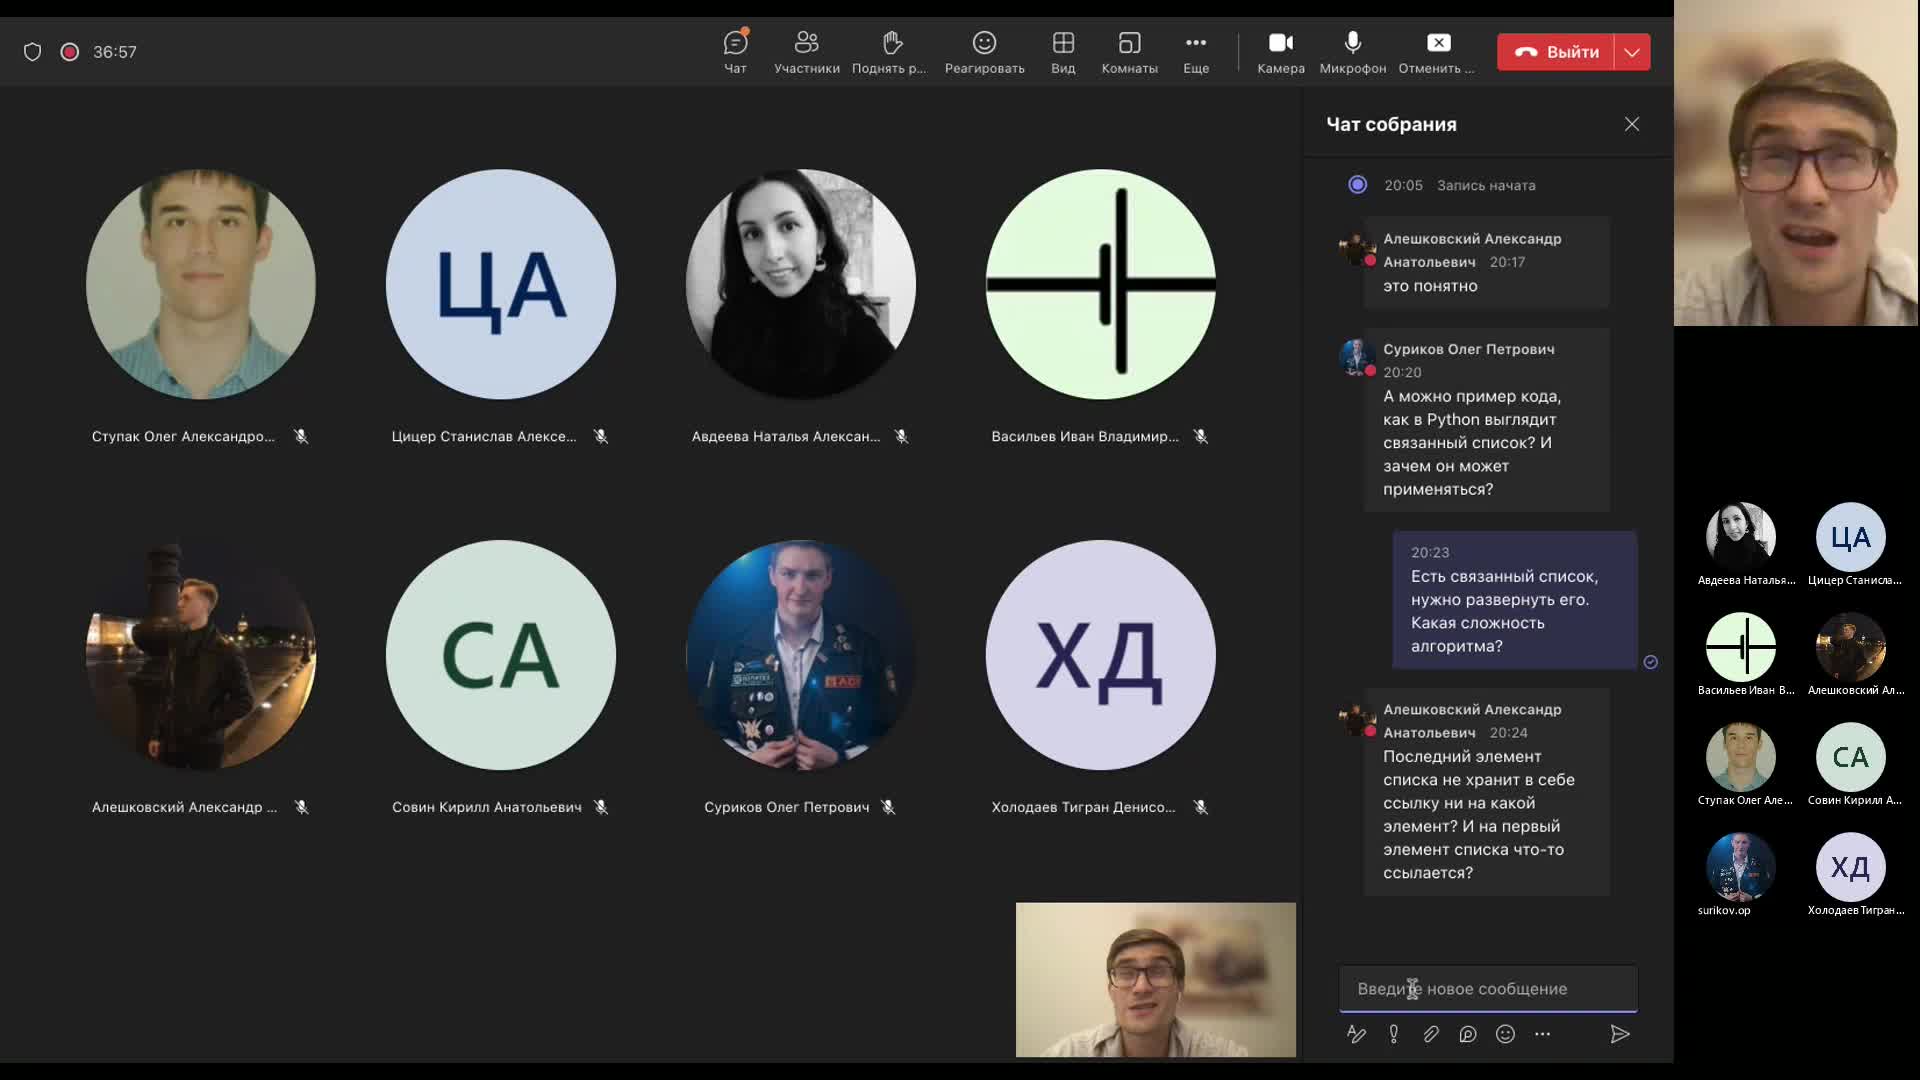Select the ЦА avatar tile in main grid
Screen dimensions: 1920x1080
(501, 284)
